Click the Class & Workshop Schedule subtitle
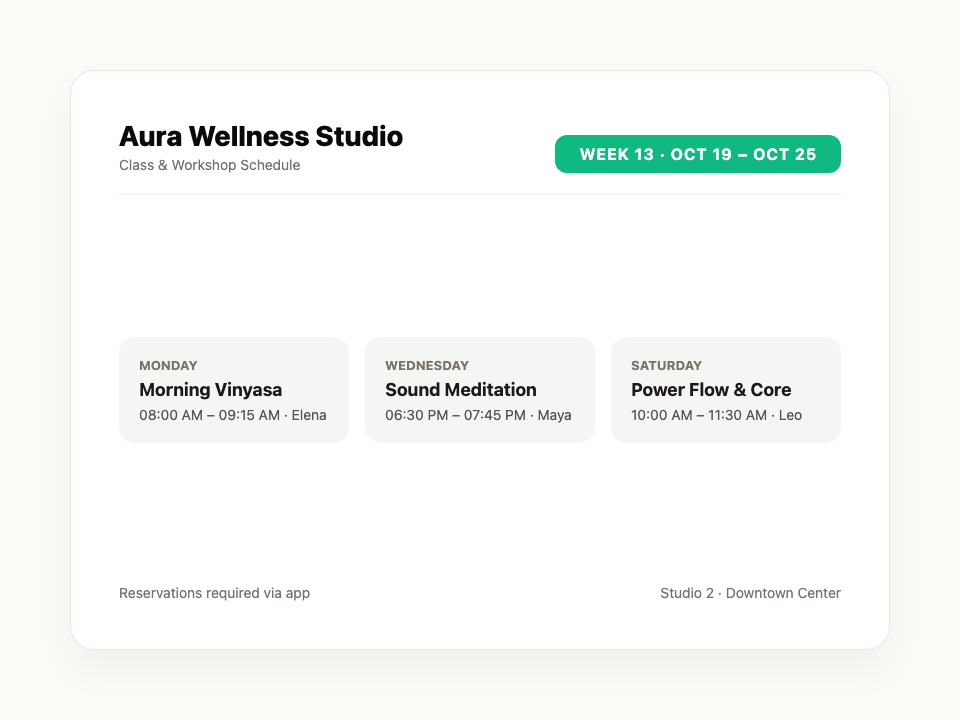This screenshot has height=720, width=960. pyautogui.click(x=209, y=165)
